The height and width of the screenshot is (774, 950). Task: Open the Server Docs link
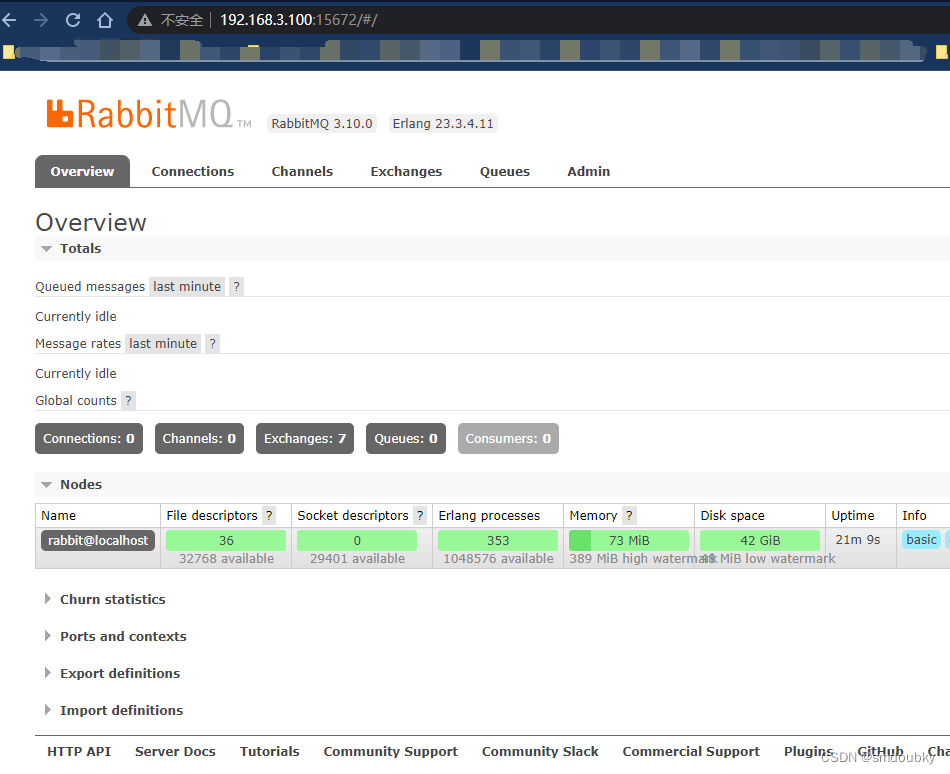click(x=175, y=751)
